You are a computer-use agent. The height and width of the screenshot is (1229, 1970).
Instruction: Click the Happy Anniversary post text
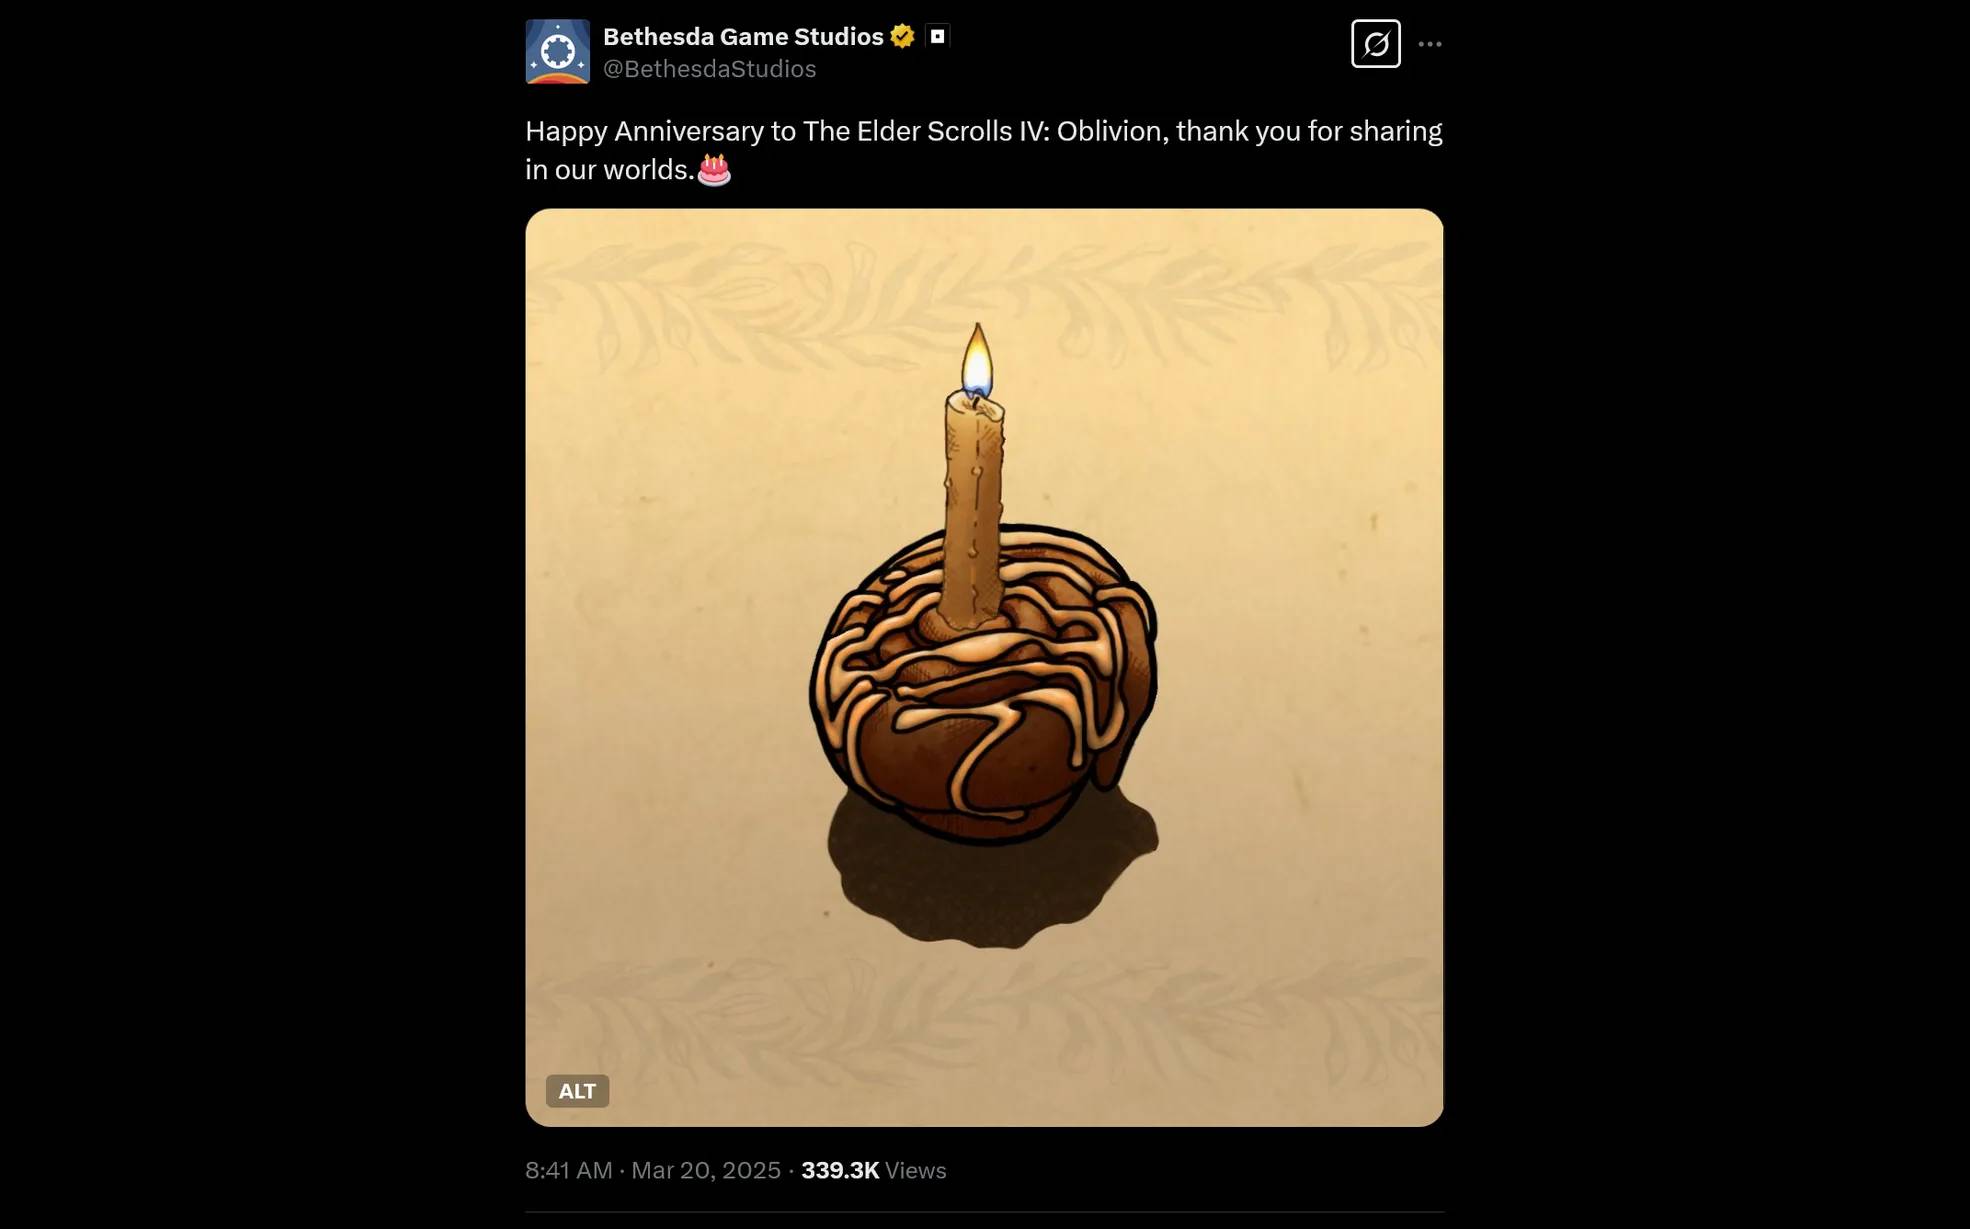(x=984, y=150)
